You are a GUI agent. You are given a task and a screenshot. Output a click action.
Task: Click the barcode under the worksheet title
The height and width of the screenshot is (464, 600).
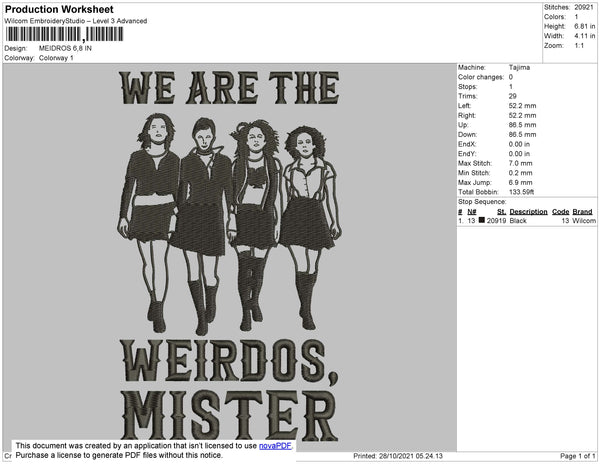point(64,34)
